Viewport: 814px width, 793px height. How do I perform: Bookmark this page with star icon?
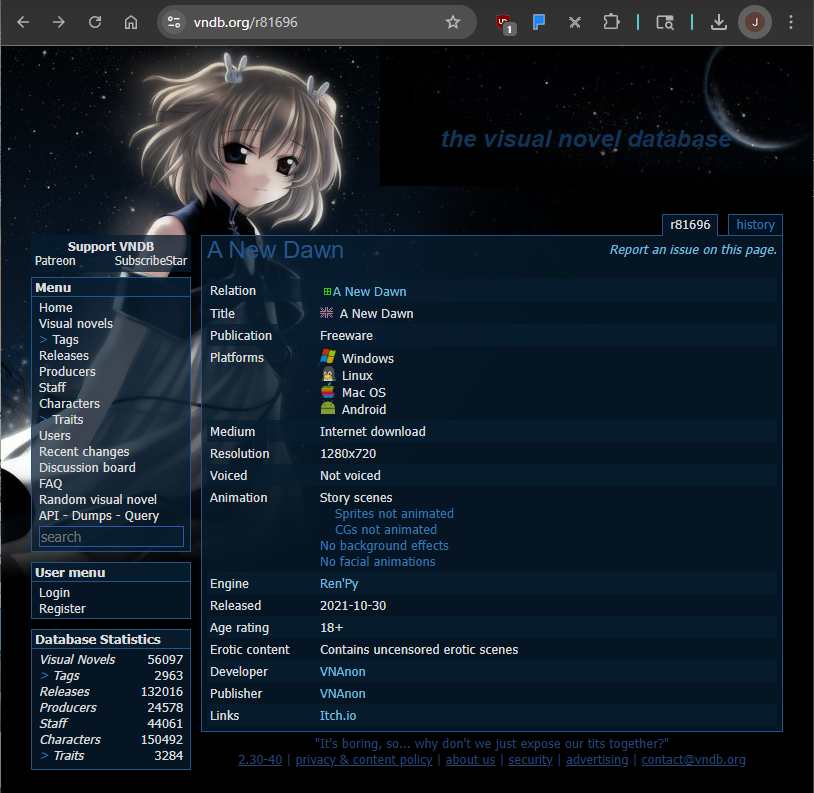tap(453, 22)
